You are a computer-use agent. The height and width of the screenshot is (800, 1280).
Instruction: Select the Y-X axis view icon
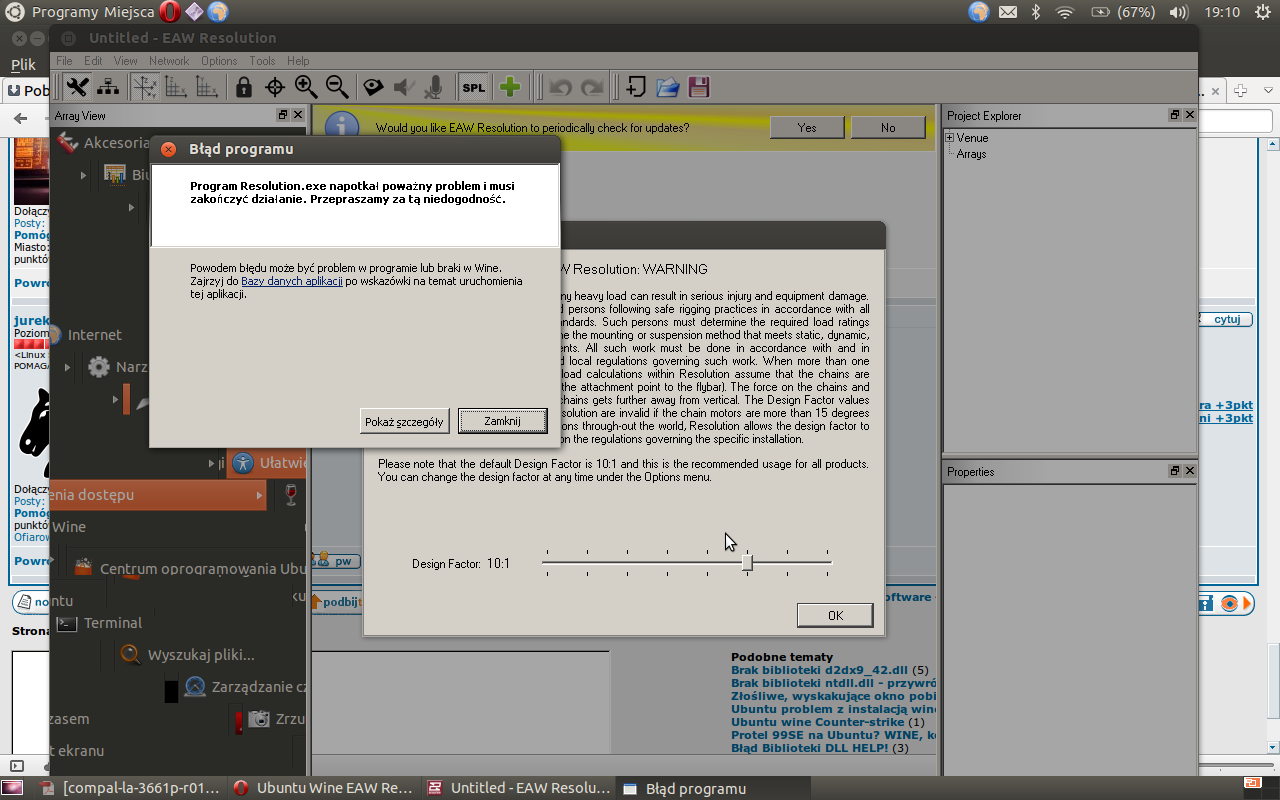[x=206, y=87]
